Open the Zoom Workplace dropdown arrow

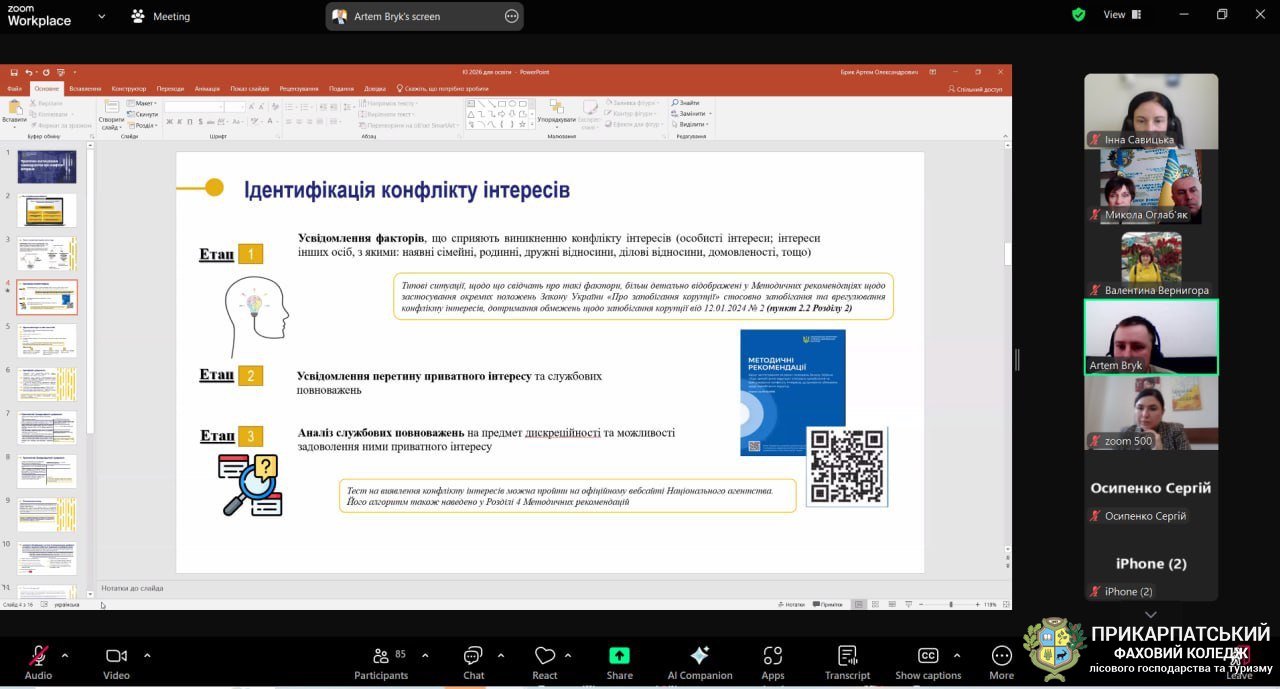pos(101,16)
